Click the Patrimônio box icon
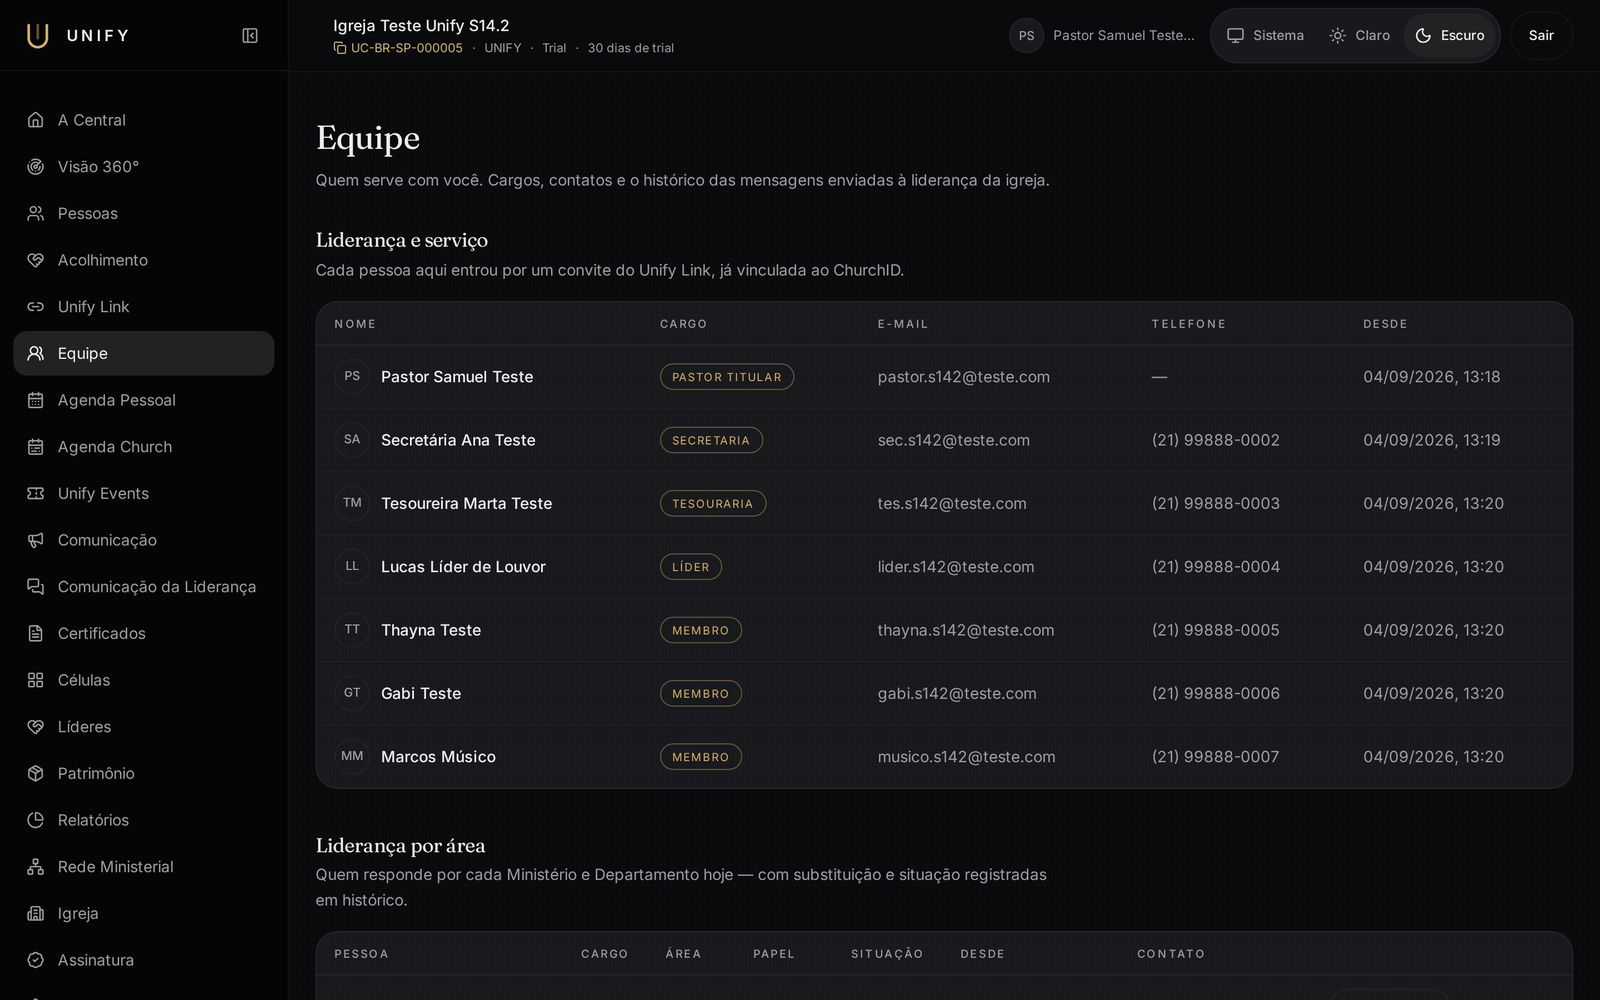Screen dimensions: 1600x1000 point(36,773)
